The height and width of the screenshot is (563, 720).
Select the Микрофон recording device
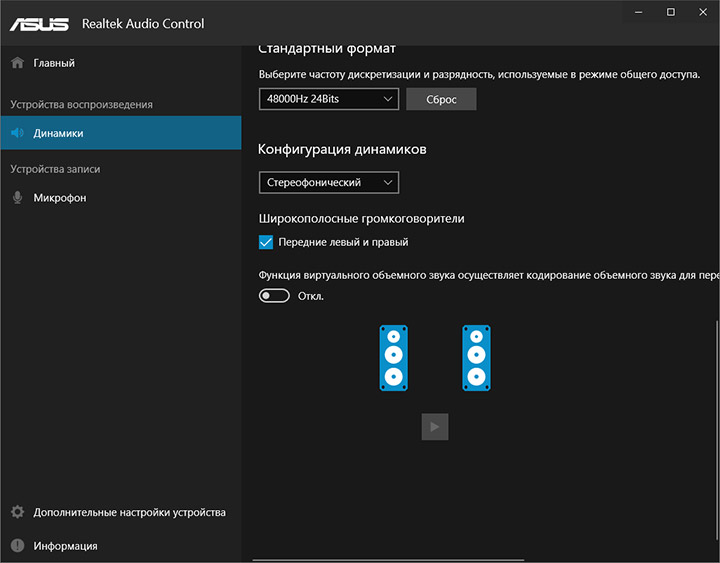(x=60, y=198)
